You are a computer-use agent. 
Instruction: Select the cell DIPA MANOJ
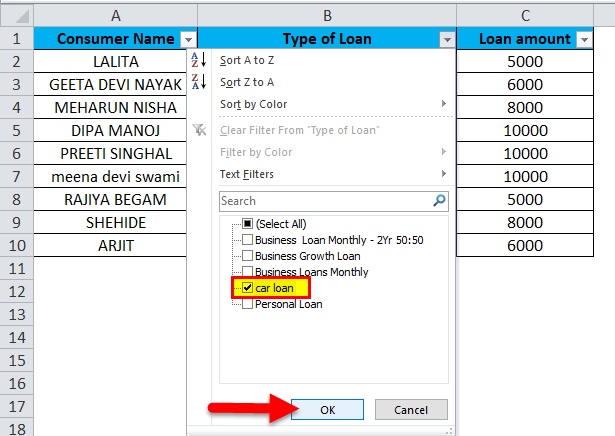(110, 131)
